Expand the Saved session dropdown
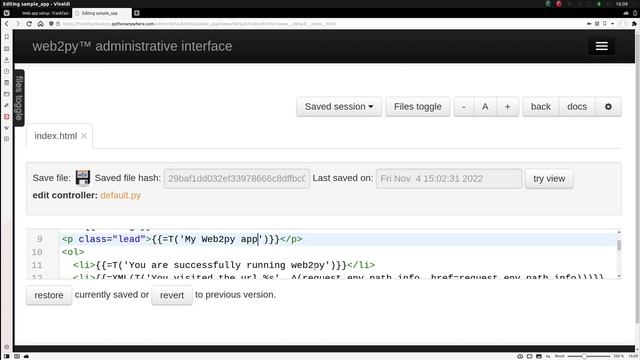Image resolution: width=640 pixels, height=360 pixels. (339, 107)
